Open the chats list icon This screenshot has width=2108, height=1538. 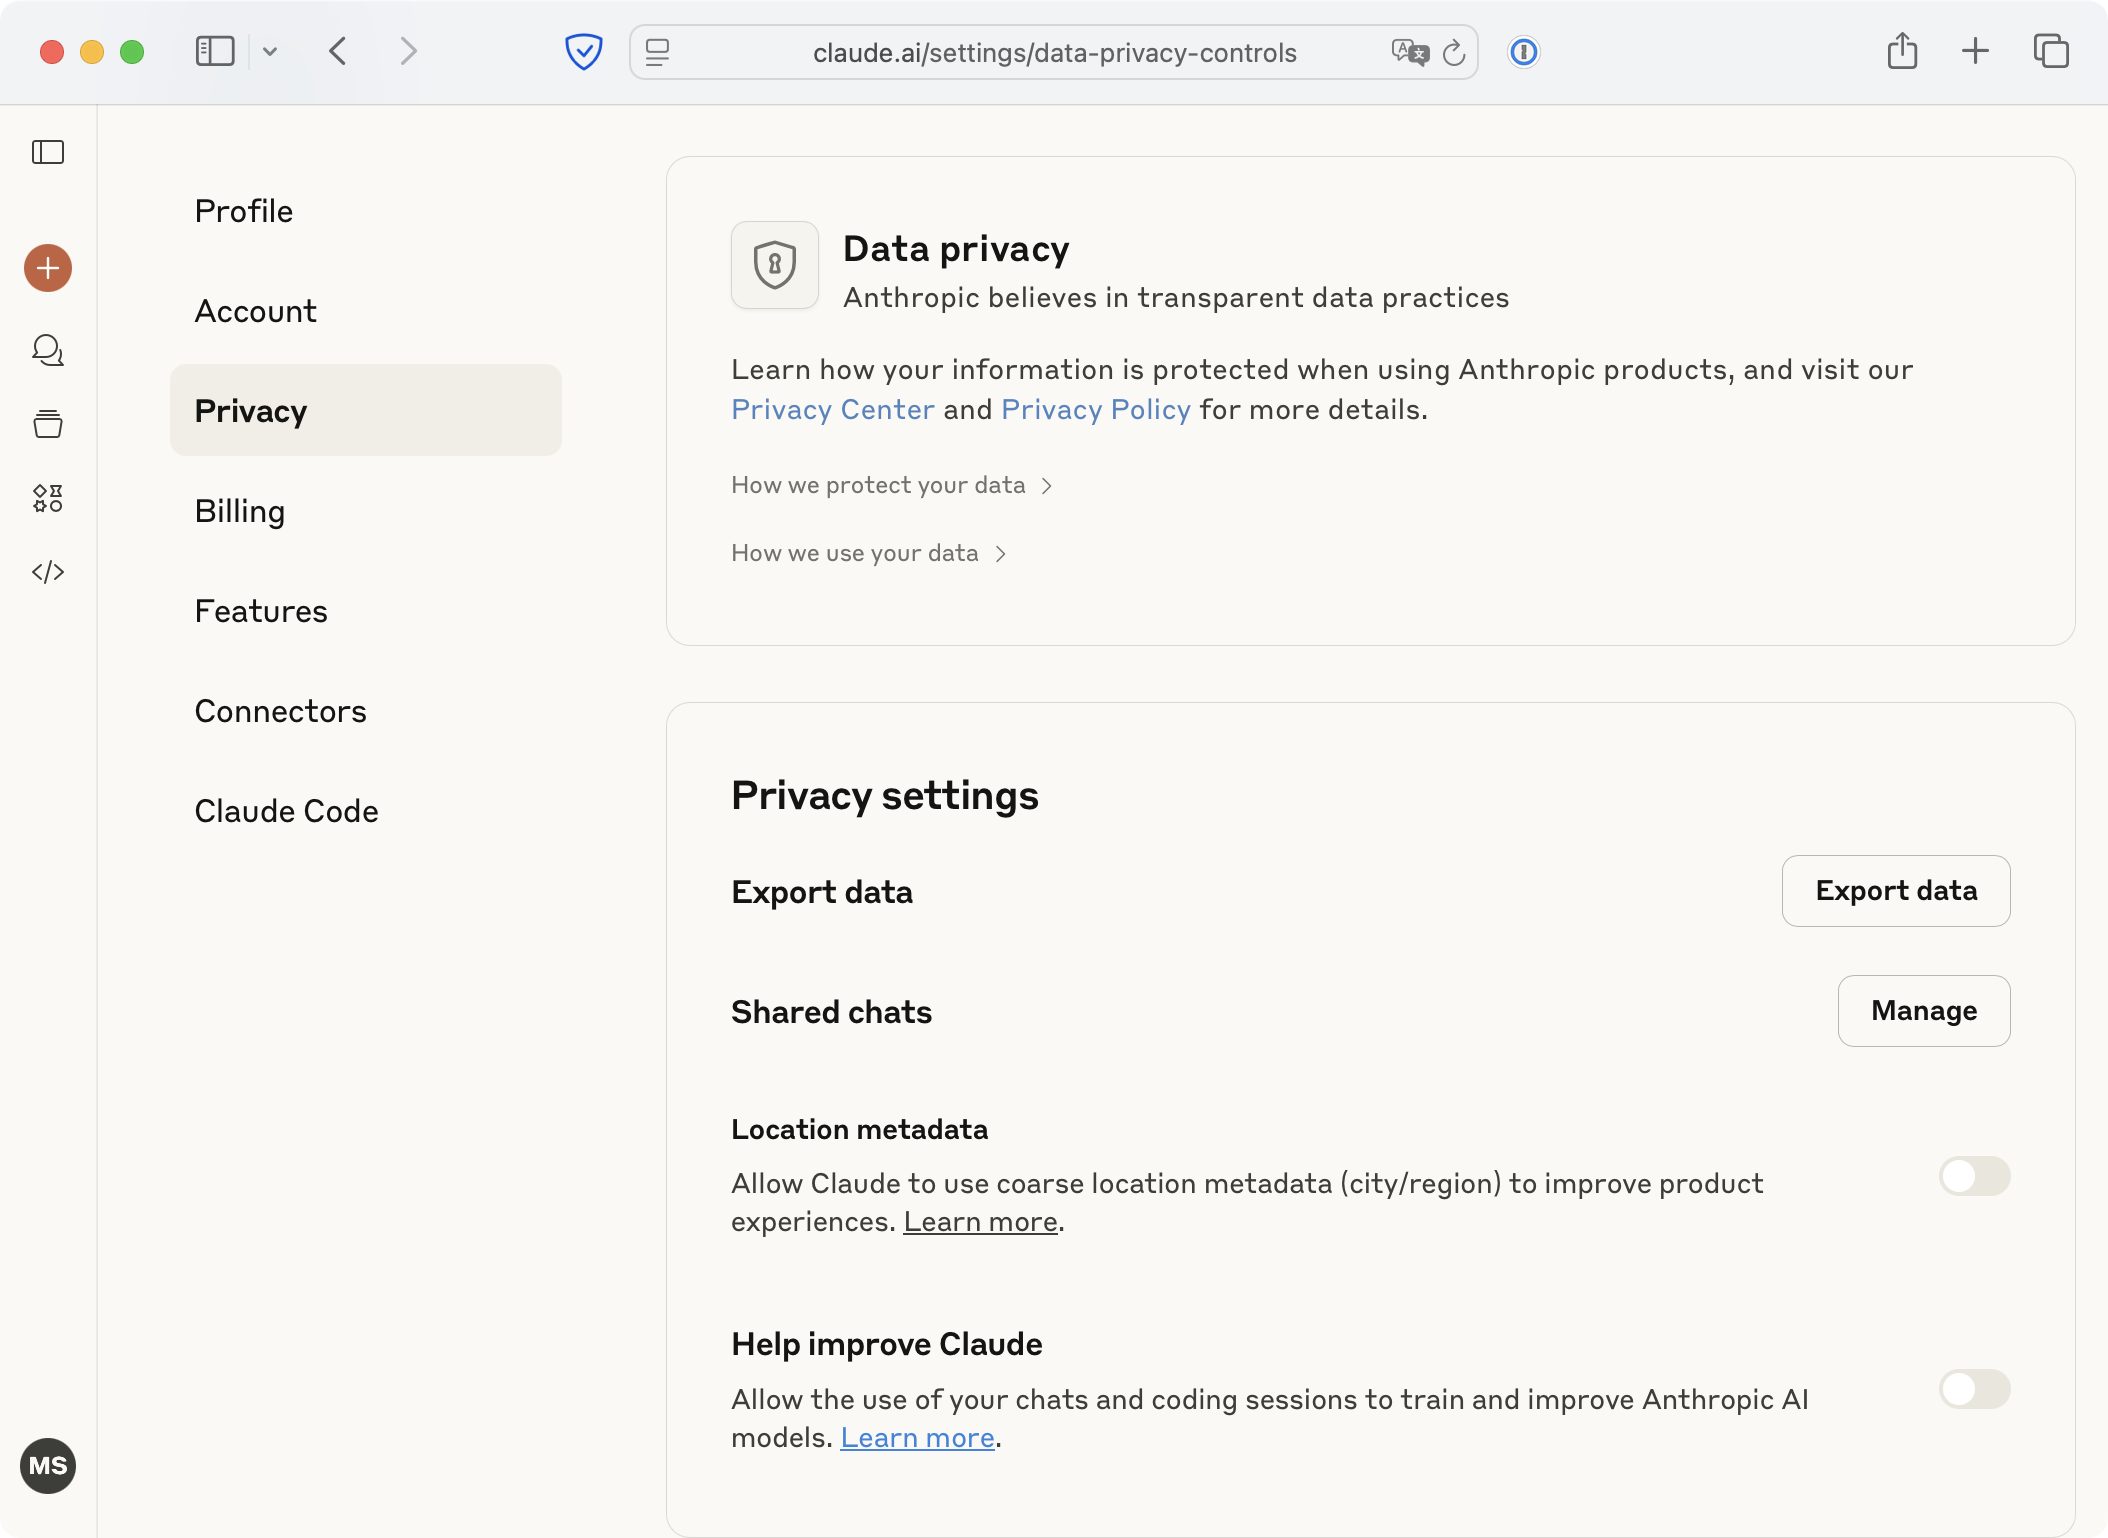coord(48,350)
